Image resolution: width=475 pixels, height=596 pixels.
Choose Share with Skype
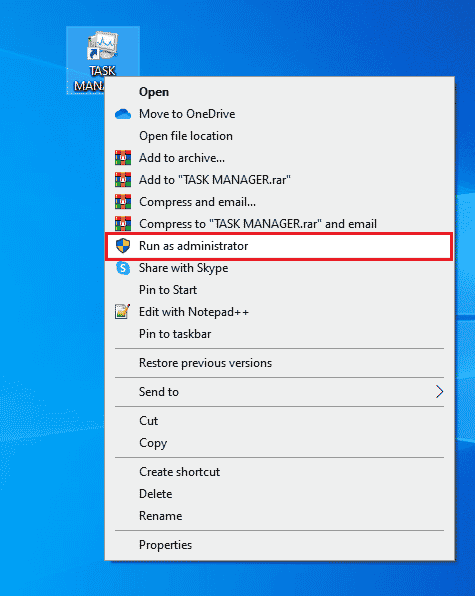click(280, 268)
